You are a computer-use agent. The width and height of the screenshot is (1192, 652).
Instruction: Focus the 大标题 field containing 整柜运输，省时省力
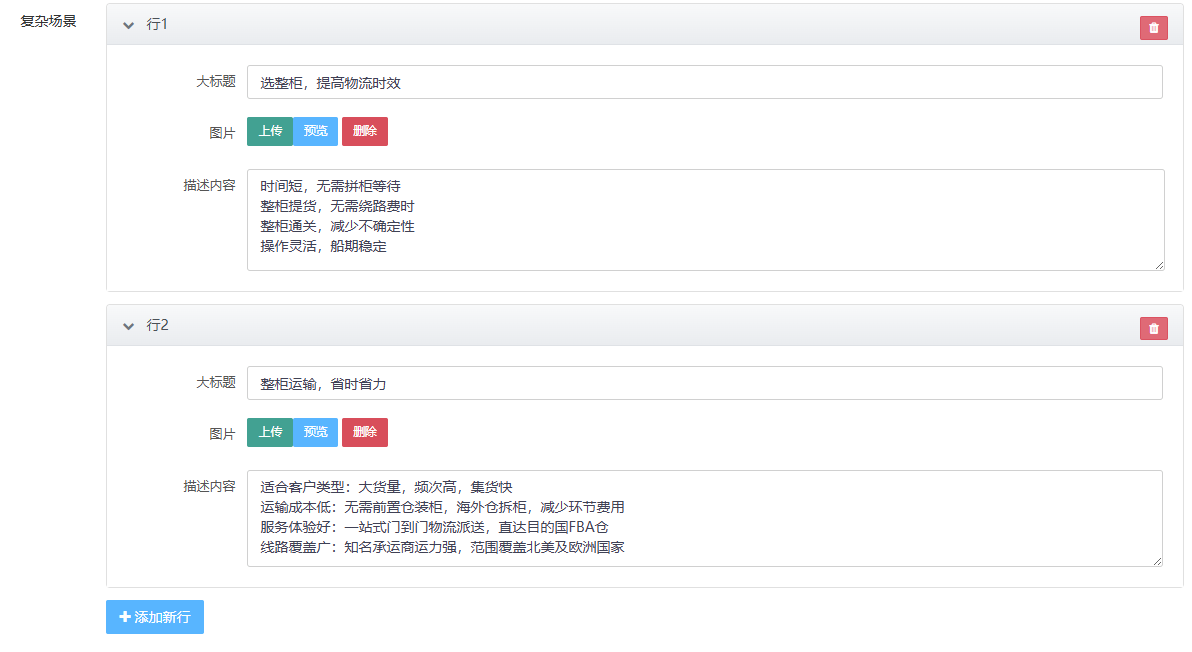(x=704, y=383)
